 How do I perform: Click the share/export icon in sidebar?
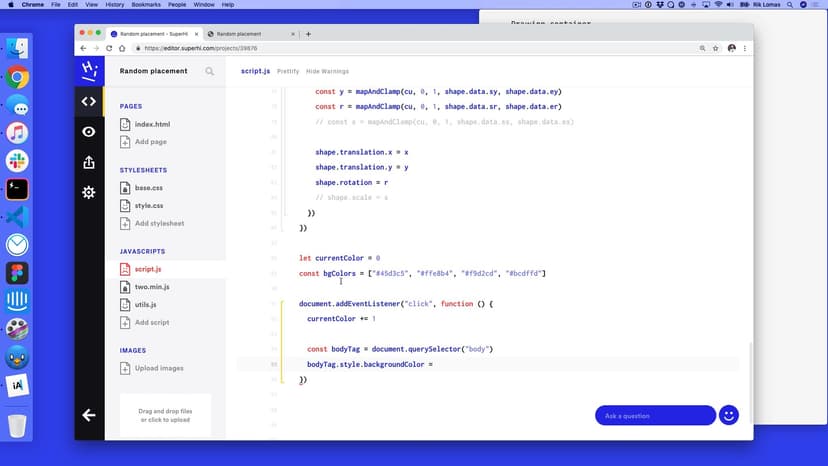pos(89,162)
